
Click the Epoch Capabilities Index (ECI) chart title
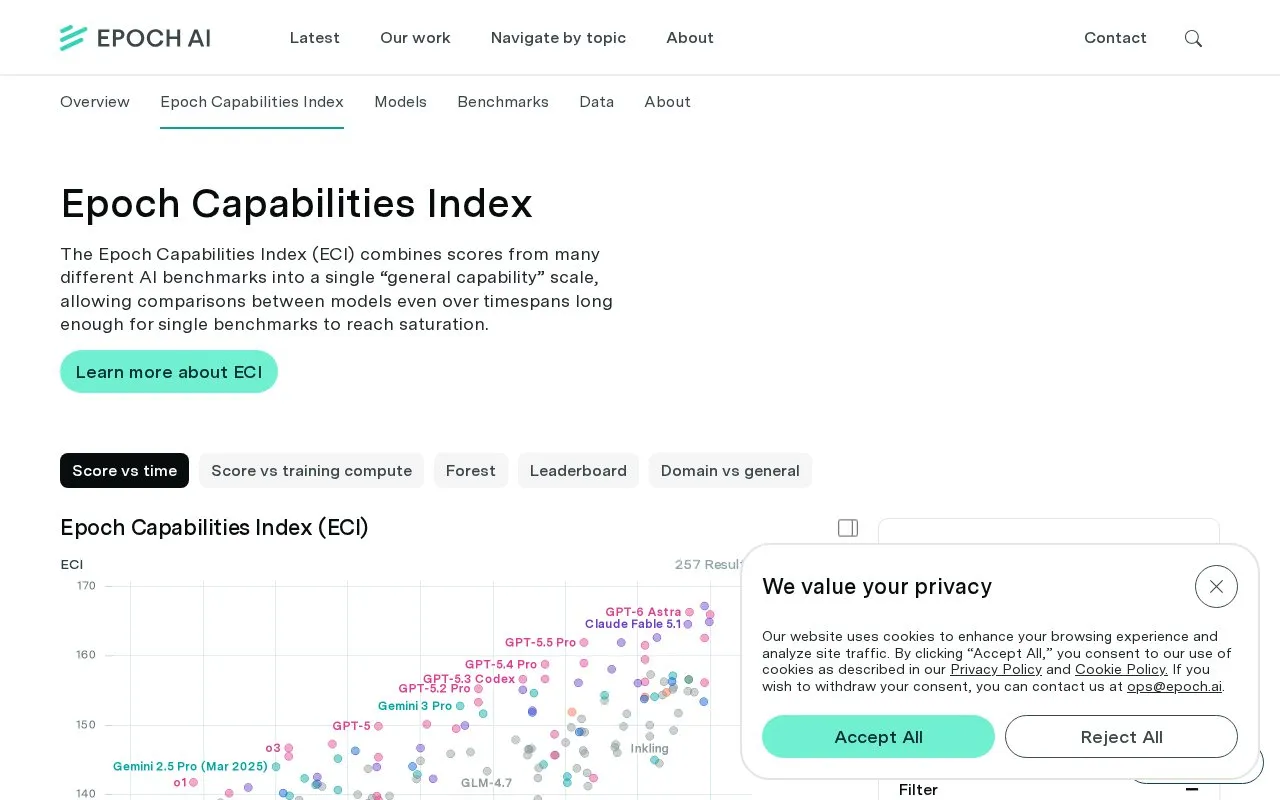coord(214,528)
